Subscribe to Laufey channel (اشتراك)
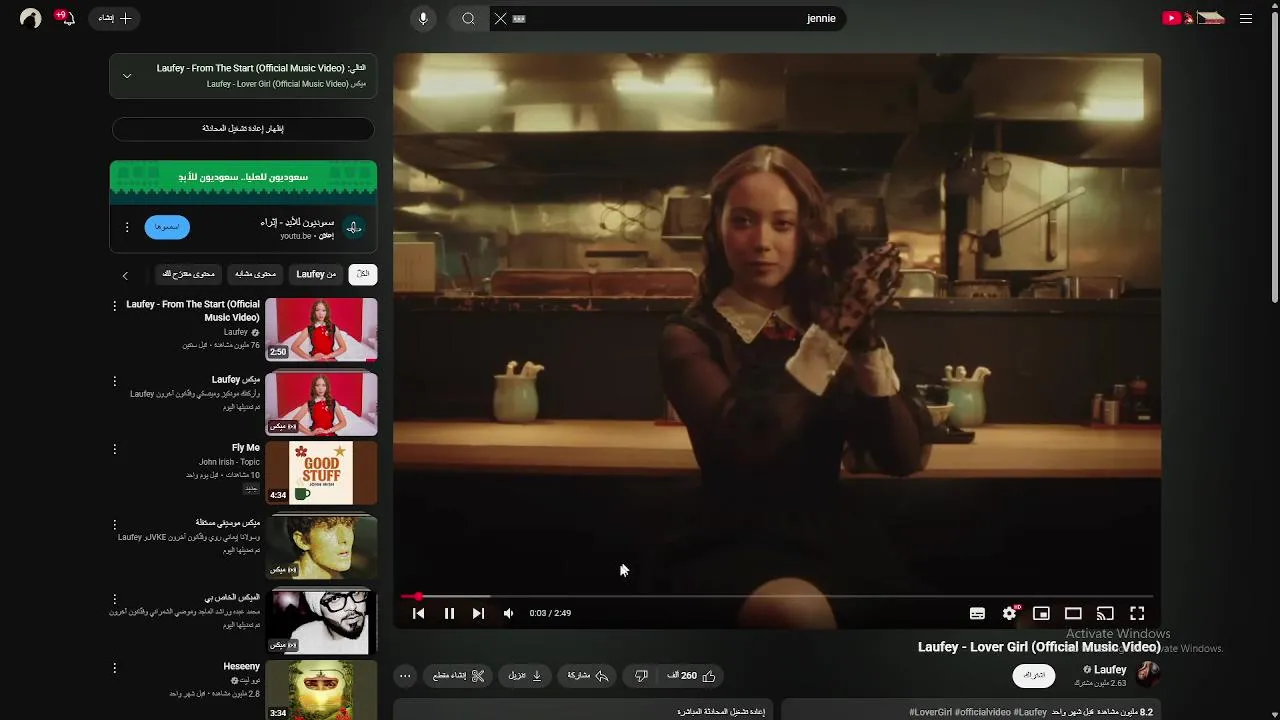The image size is (1280, 720). point(1034,675)
